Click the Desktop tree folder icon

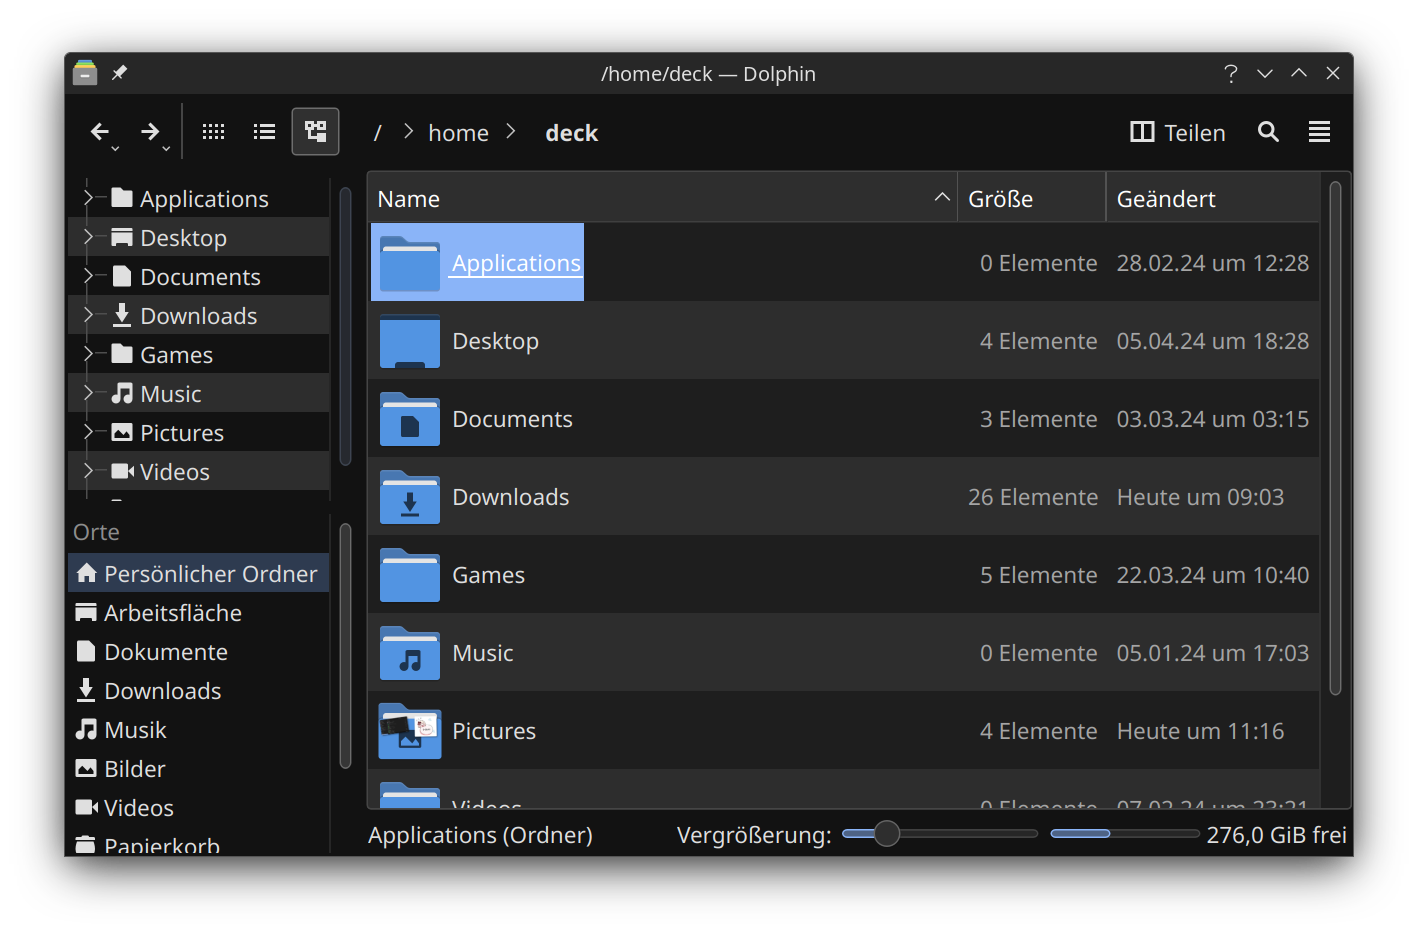pos(122,237)
